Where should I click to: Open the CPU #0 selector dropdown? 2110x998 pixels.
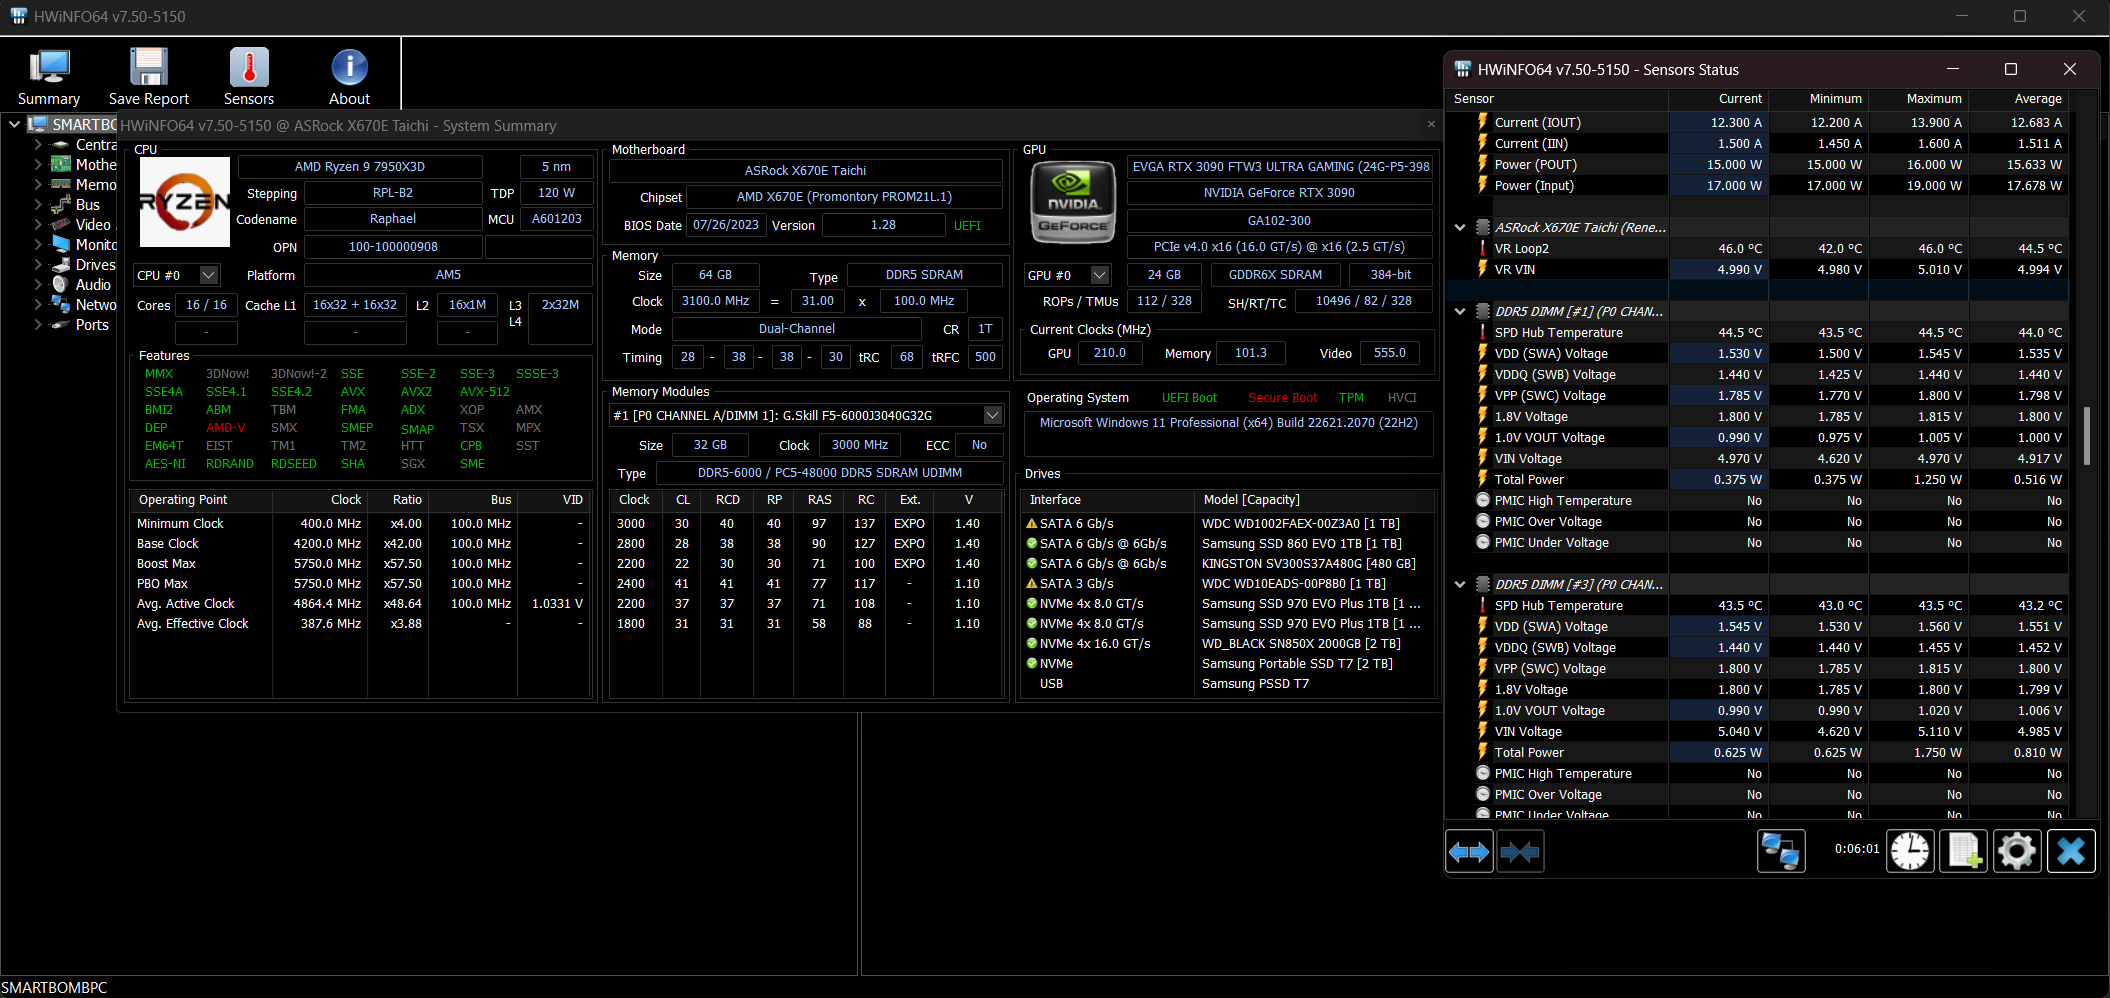[208, 275]
